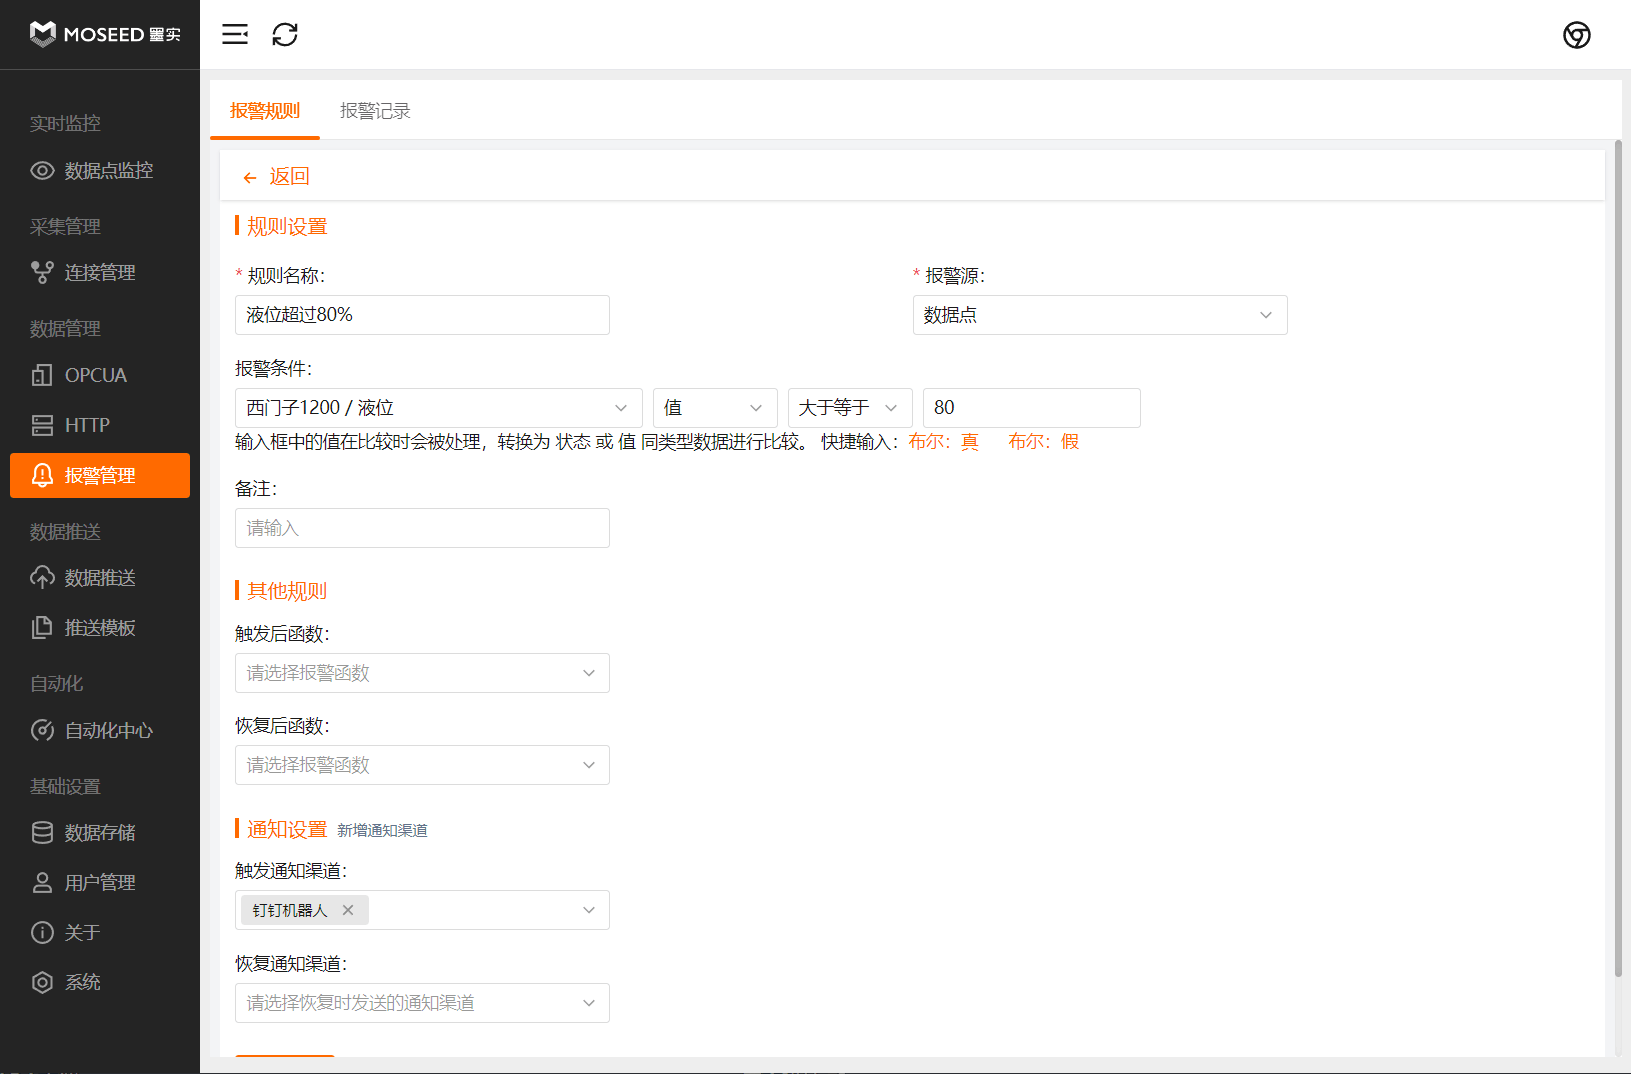
Task: Switch to 报警规则 tab
Action: tap(265, 110)
